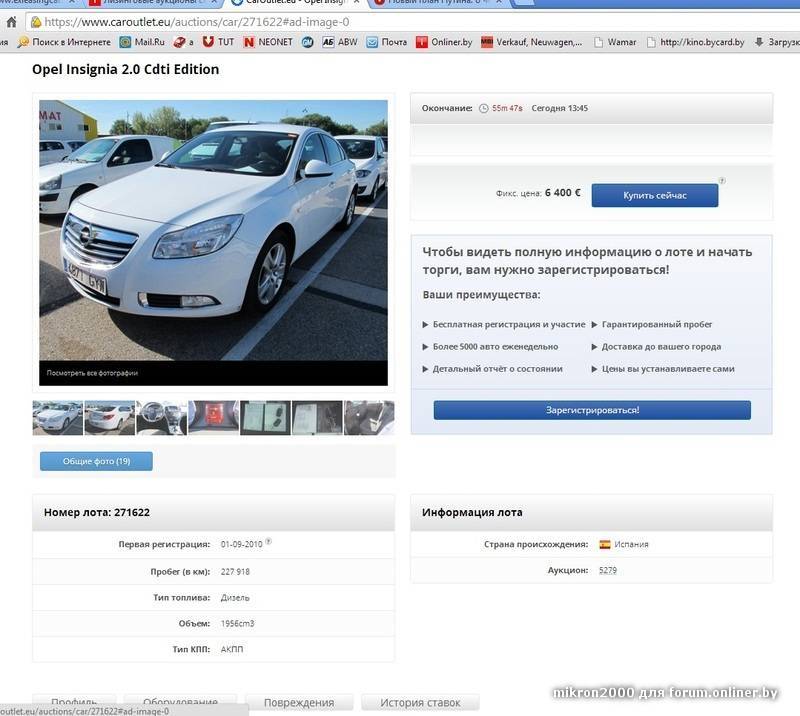Viewport: 800px width, 716px height.
Task: Open the 'Verkauf, Neuwagen' bookmark
Action: click(x=532, y=42)
